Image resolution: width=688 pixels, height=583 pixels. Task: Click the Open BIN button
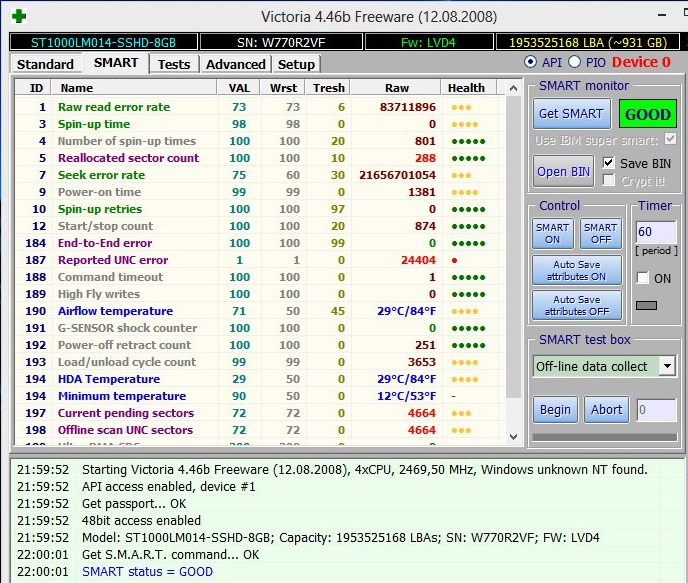(x=564, y=171)
